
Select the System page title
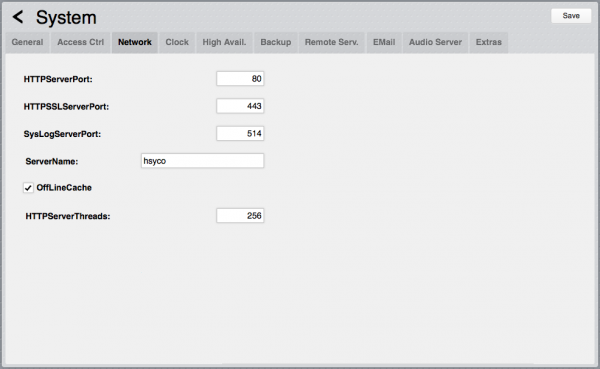[66, 18]
